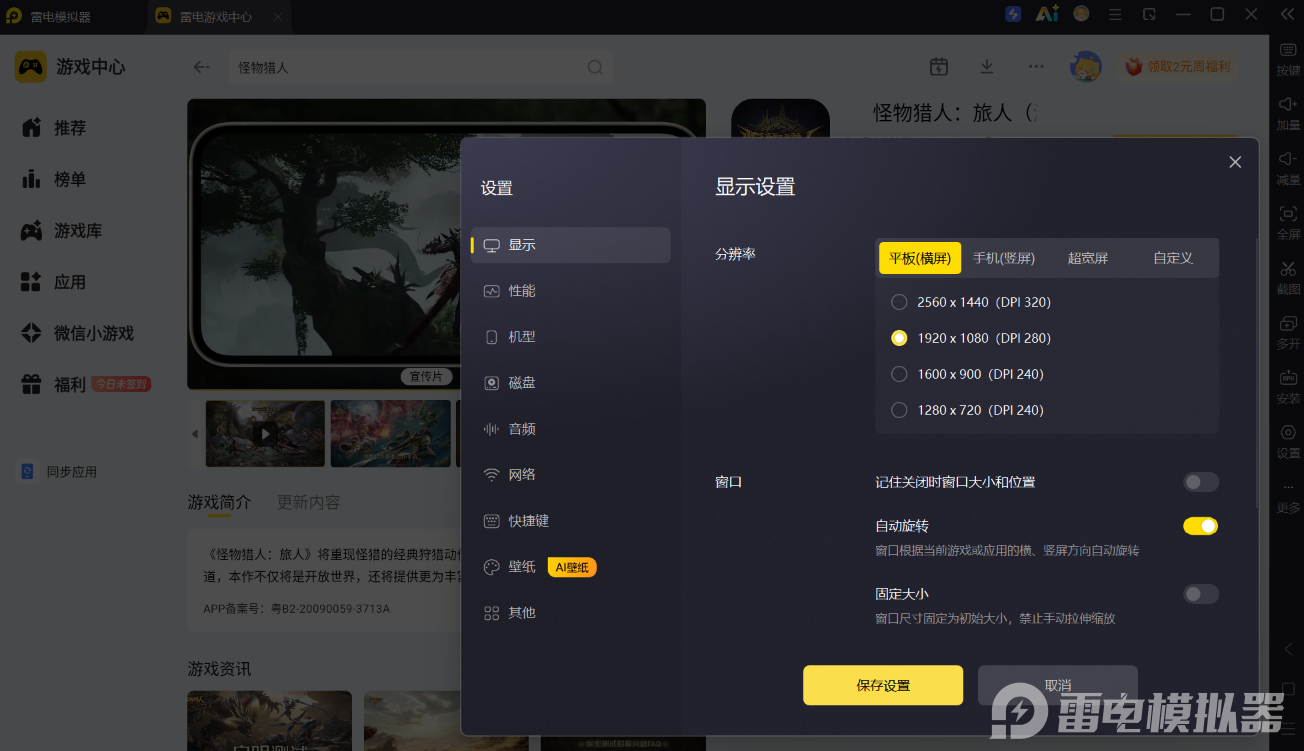Viewport: 1304px width, 751px height.
Task: Open 其他 settings category
Action: tap(571, 613)
